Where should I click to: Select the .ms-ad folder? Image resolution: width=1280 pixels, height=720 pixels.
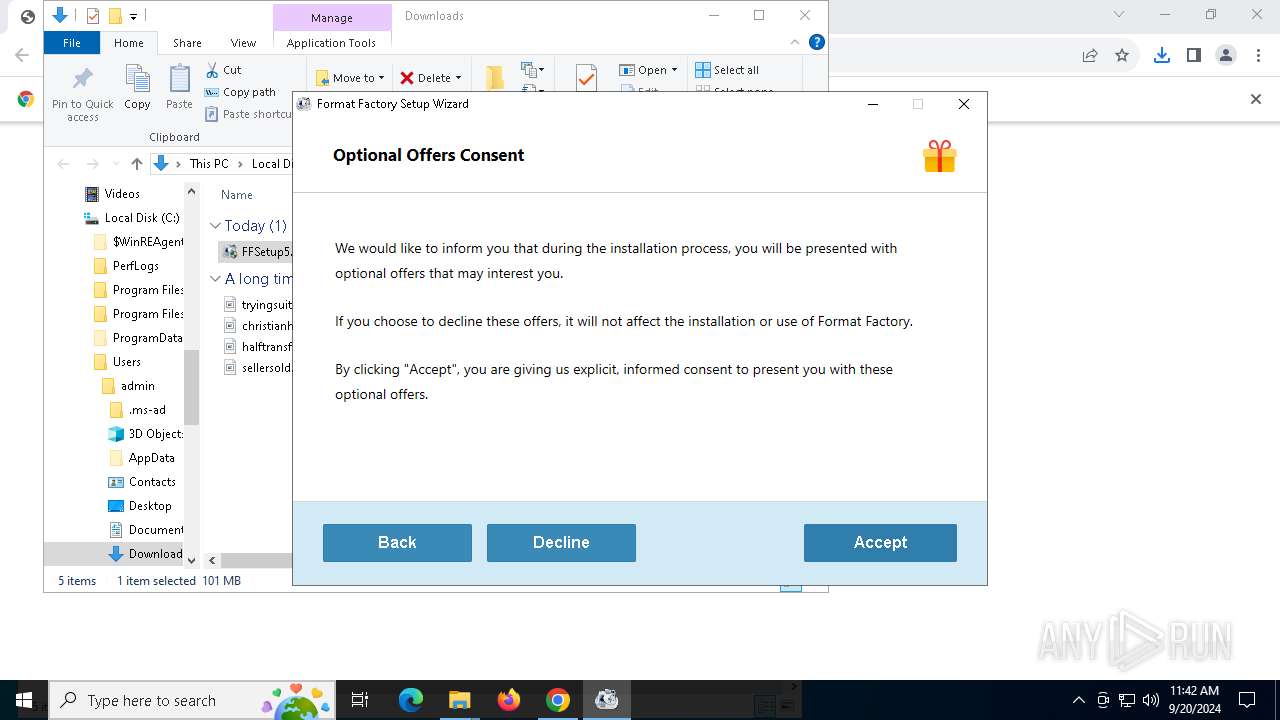click(x=138, y=410)
